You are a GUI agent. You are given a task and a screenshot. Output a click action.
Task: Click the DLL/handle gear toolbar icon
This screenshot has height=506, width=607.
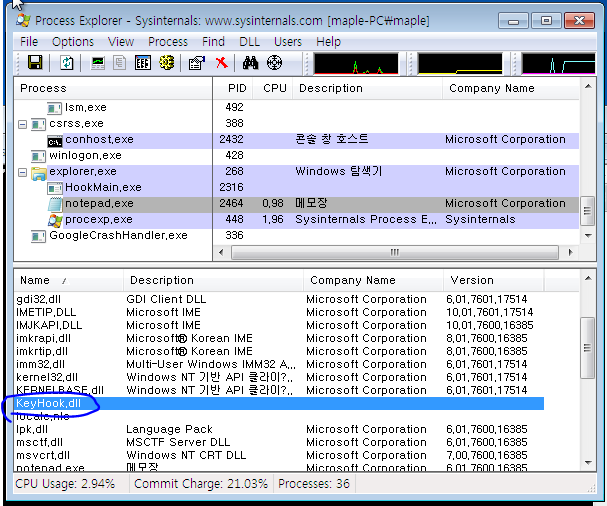tap(166, 62)
